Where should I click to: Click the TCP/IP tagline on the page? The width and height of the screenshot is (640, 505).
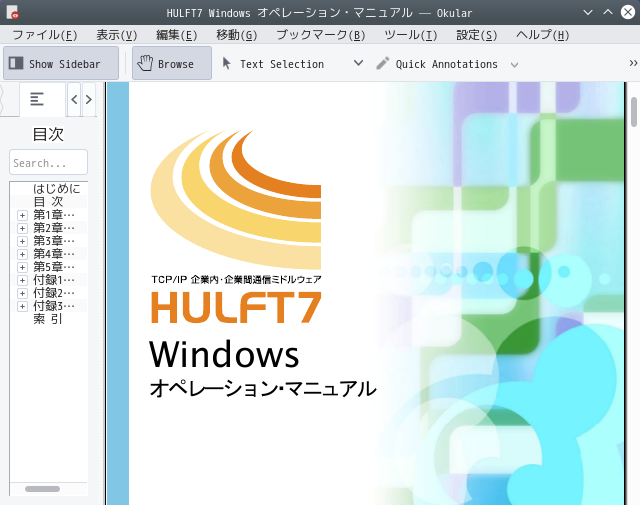point(236,280)
